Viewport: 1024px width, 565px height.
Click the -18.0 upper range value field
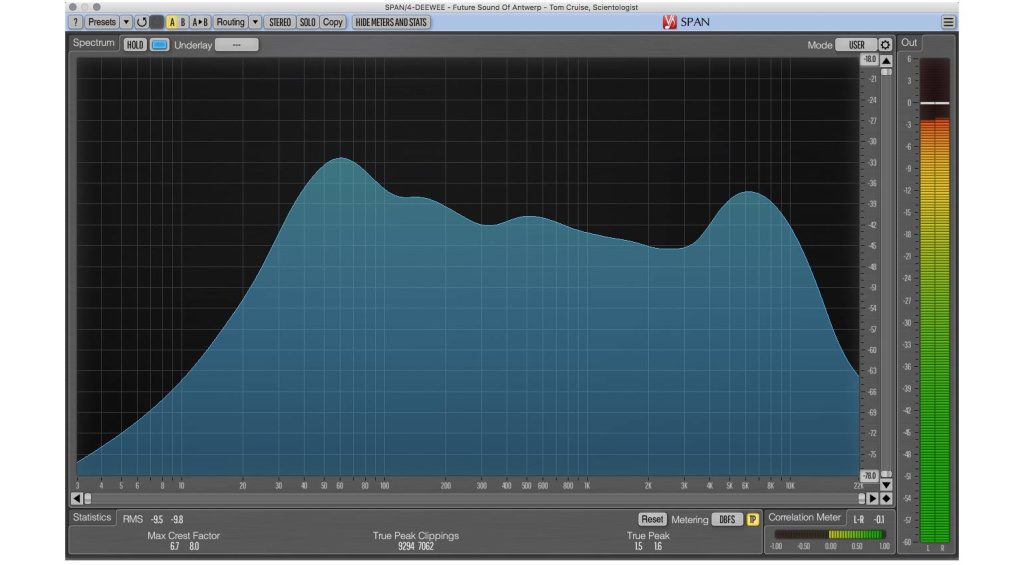870,60
